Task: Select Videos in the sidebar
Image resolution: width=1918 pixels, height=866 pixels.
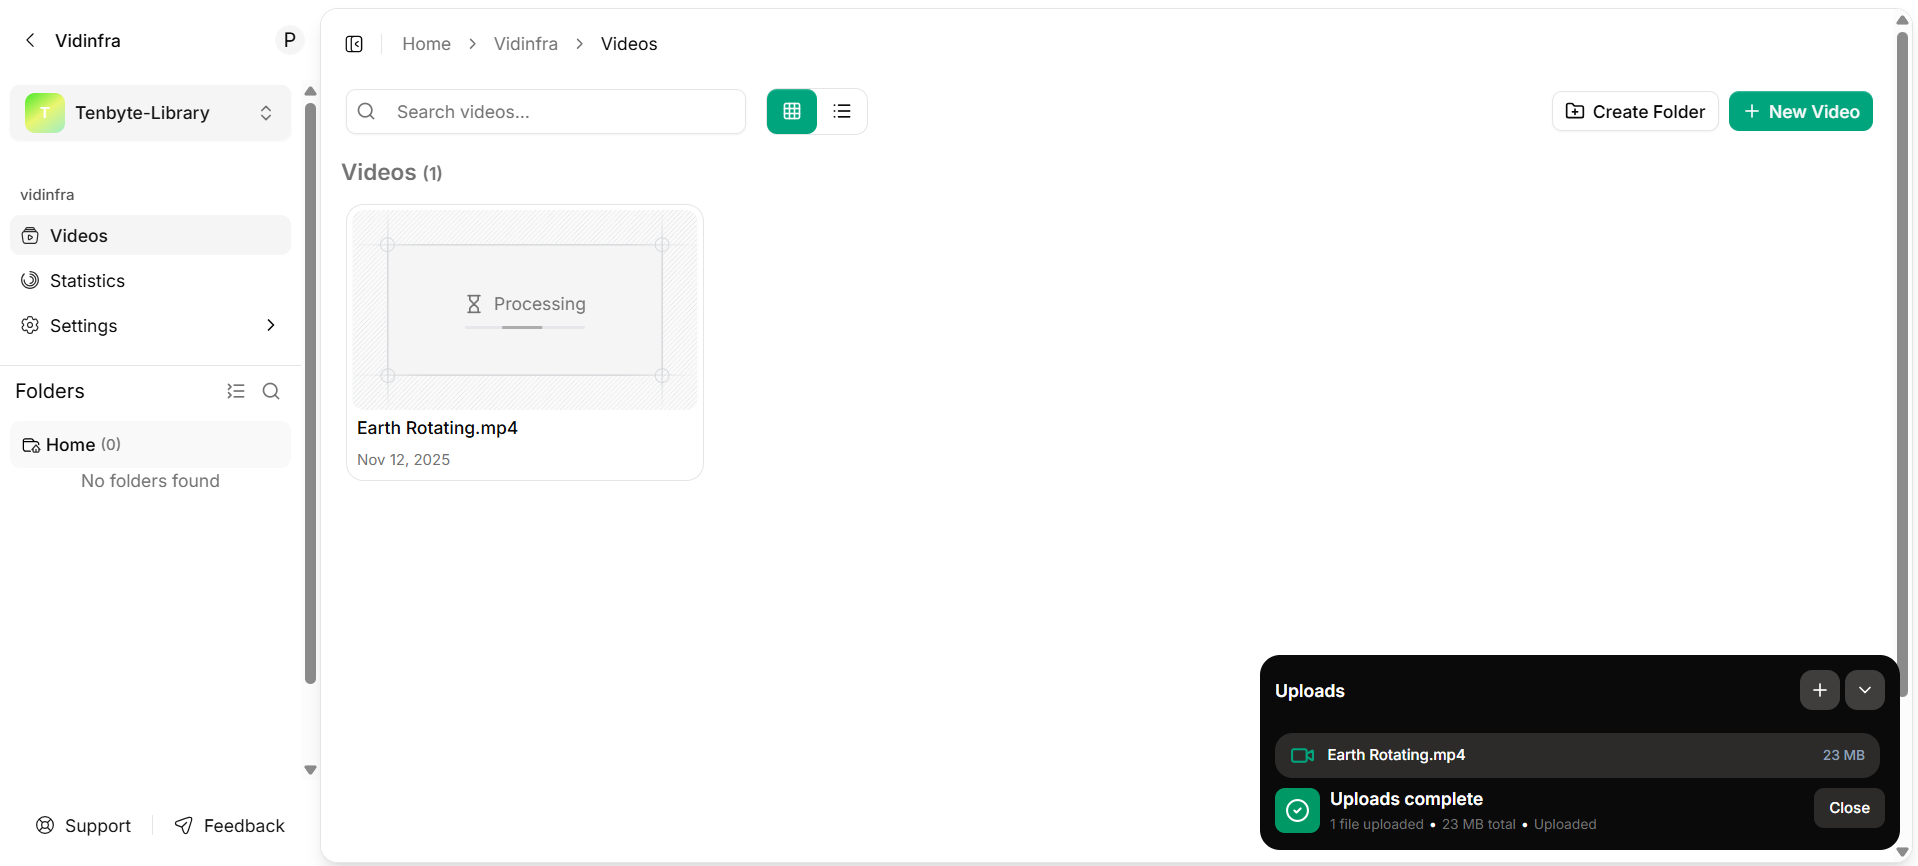Action: 150,235
